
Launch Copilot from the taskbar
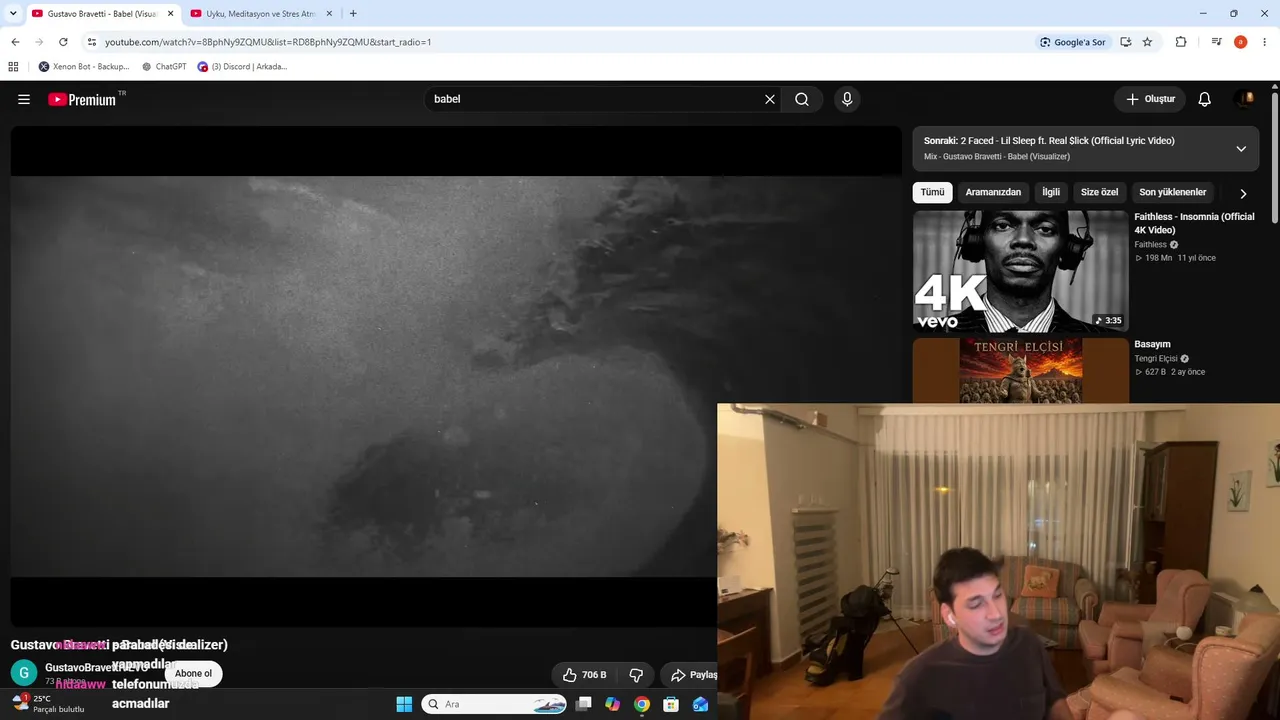(x=612, y=704)
